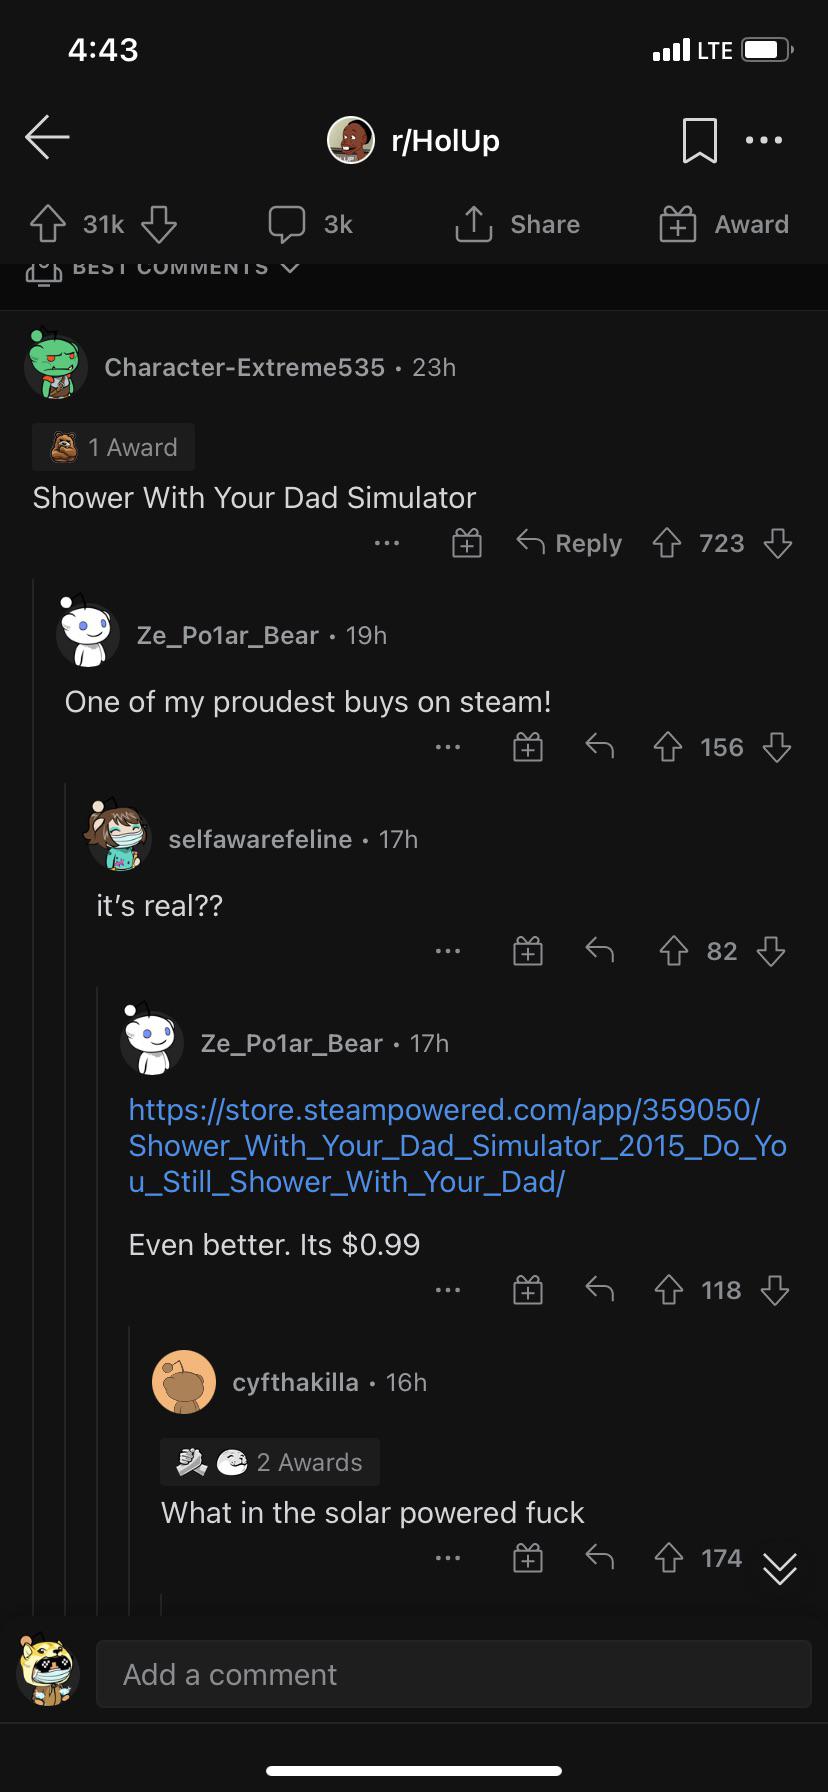View cyfthakilla's 2 Awards badge
828x1792 pixels.
(x=270, y=1462)
